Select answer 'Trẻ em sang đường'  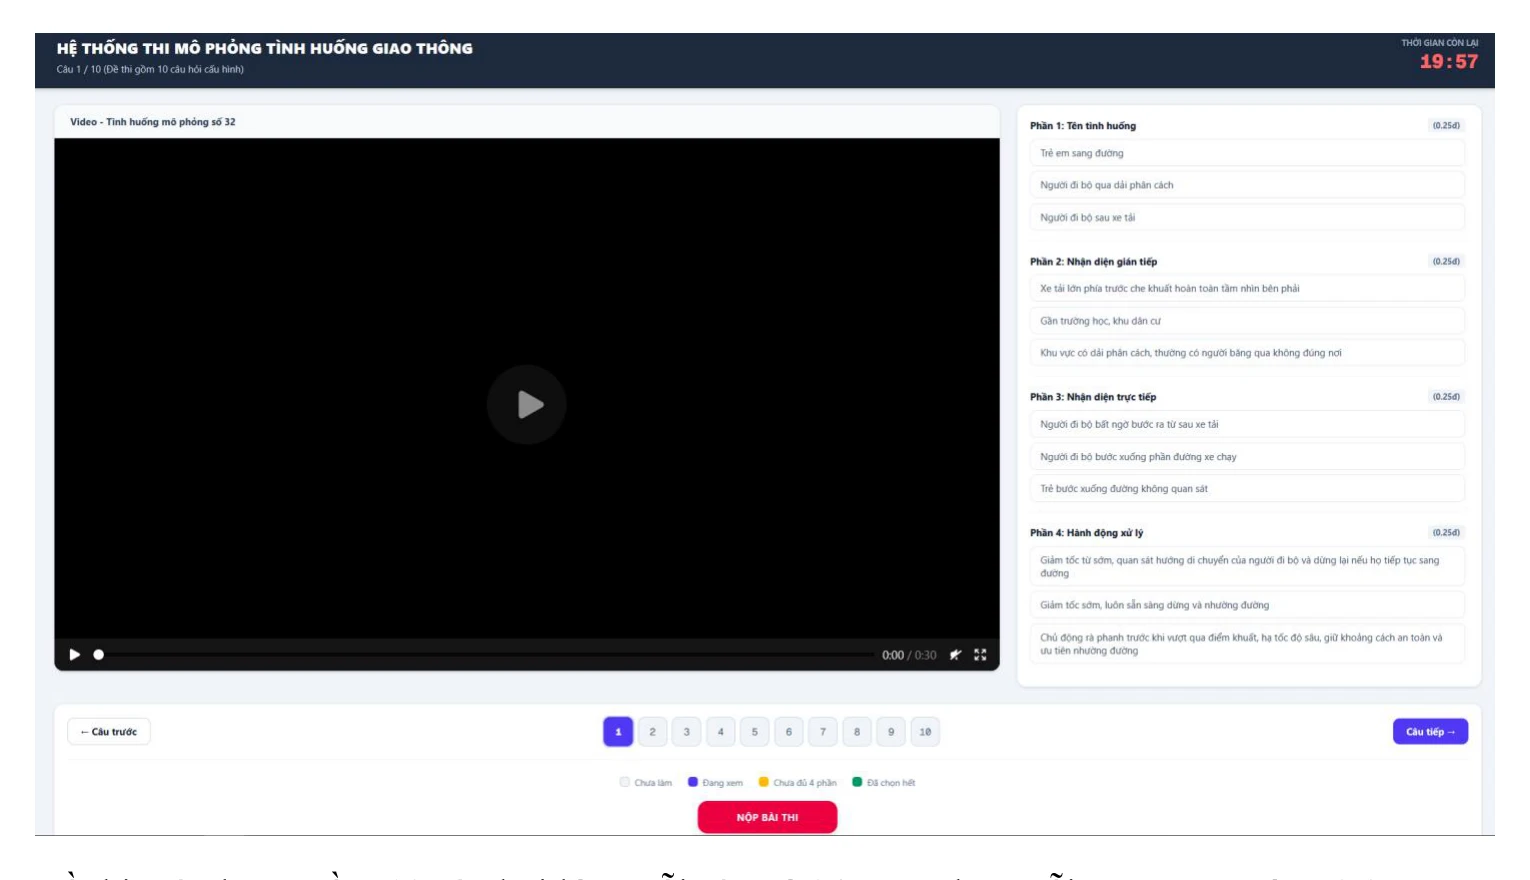tap(1247, 153)
